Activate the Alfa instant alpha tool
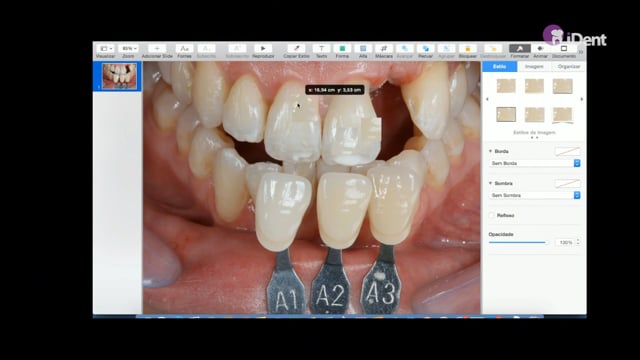 click(363, 49)
